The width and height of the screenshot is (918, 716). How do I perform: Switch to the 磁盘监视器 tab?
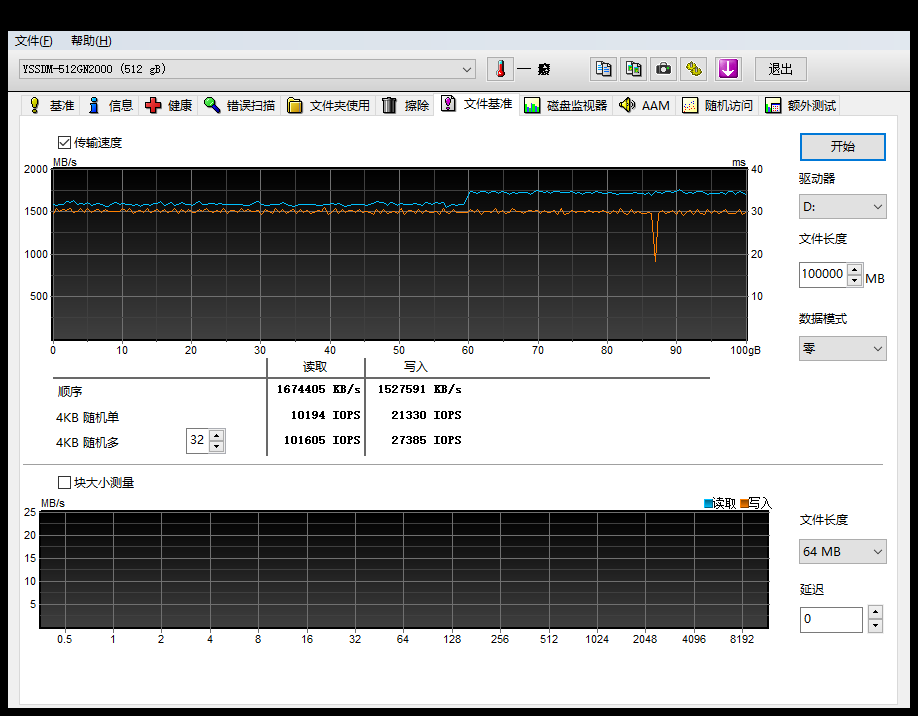(x=566, y=105)
